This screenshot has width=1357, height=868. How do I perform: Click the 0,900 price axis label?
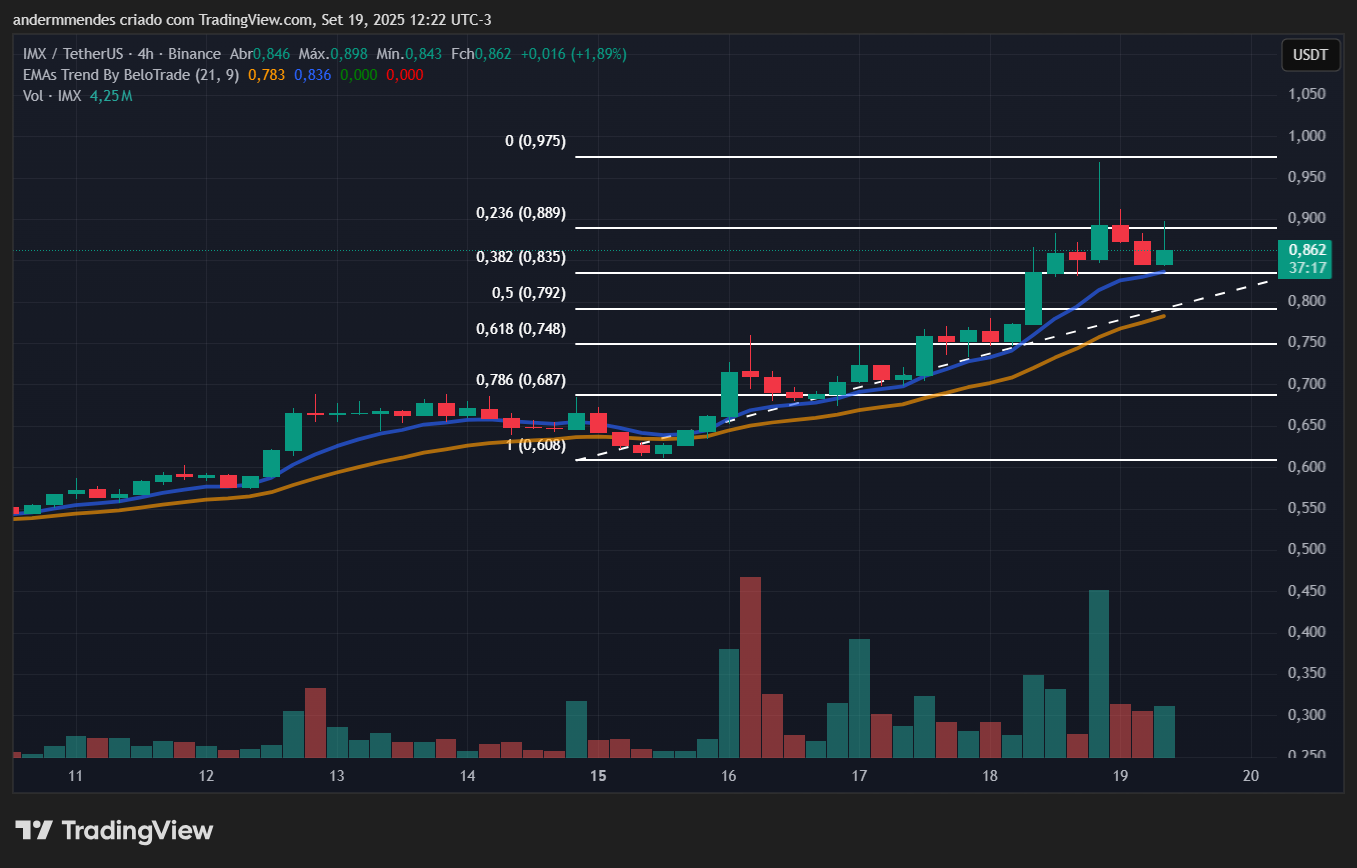[1307, 218]
